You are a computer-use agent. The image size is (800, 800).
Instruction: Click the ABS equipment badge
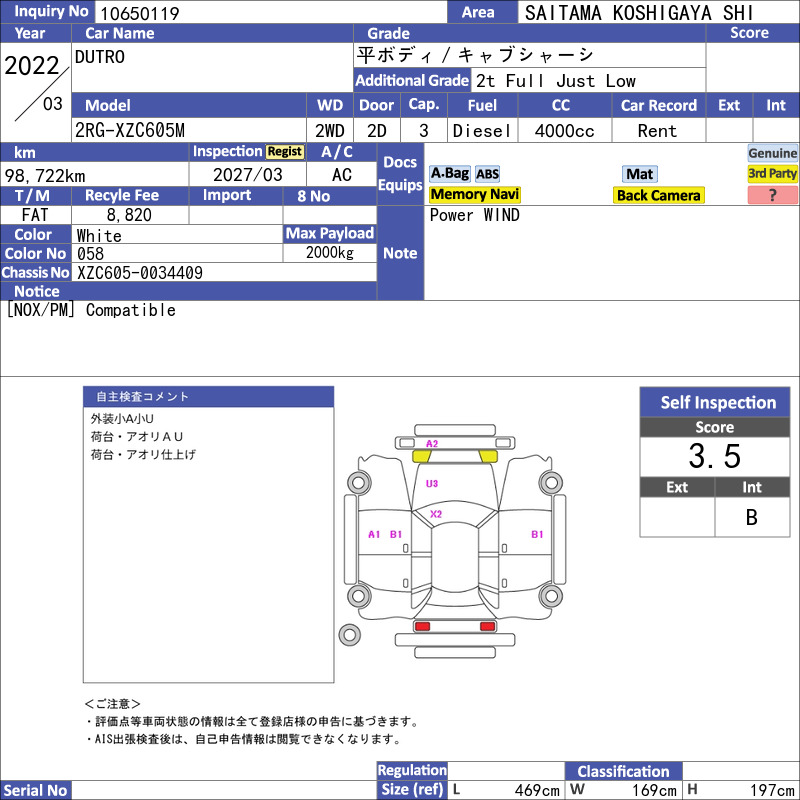[x=487, y=174]
